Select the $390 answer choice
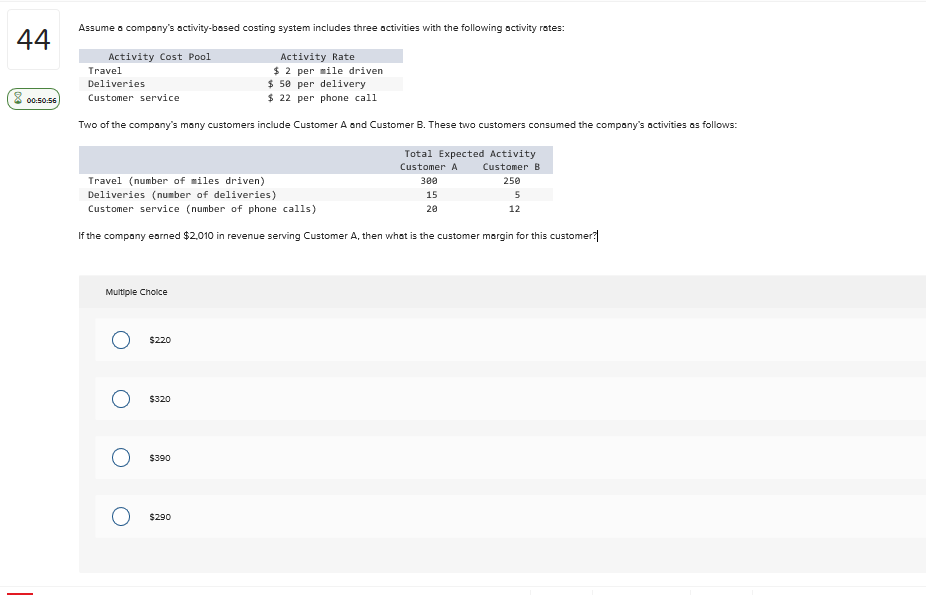 (x=120, y=458)
